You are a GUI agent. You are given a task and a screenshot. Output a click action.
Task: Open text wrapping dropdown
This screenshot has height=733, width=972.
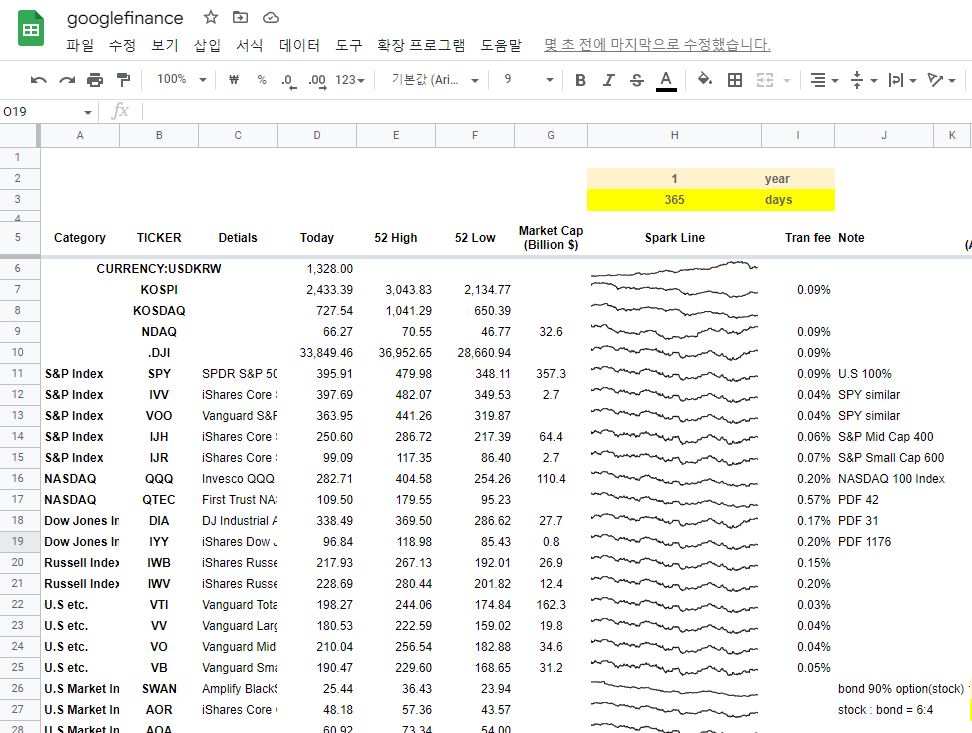click(x=902, y=80)
